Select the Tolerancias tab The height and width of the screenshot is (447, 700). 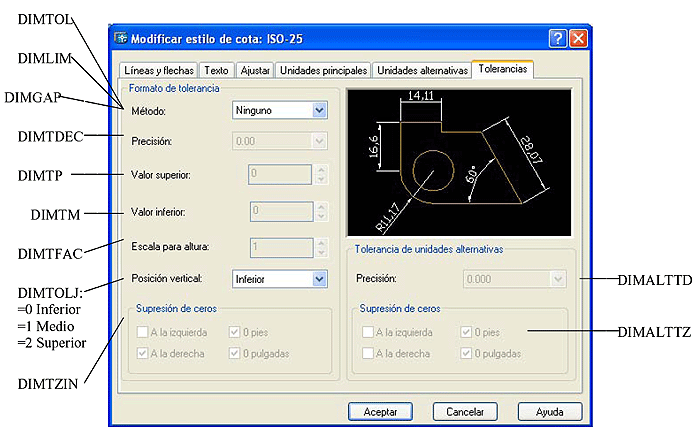click(x=503, y=69)
